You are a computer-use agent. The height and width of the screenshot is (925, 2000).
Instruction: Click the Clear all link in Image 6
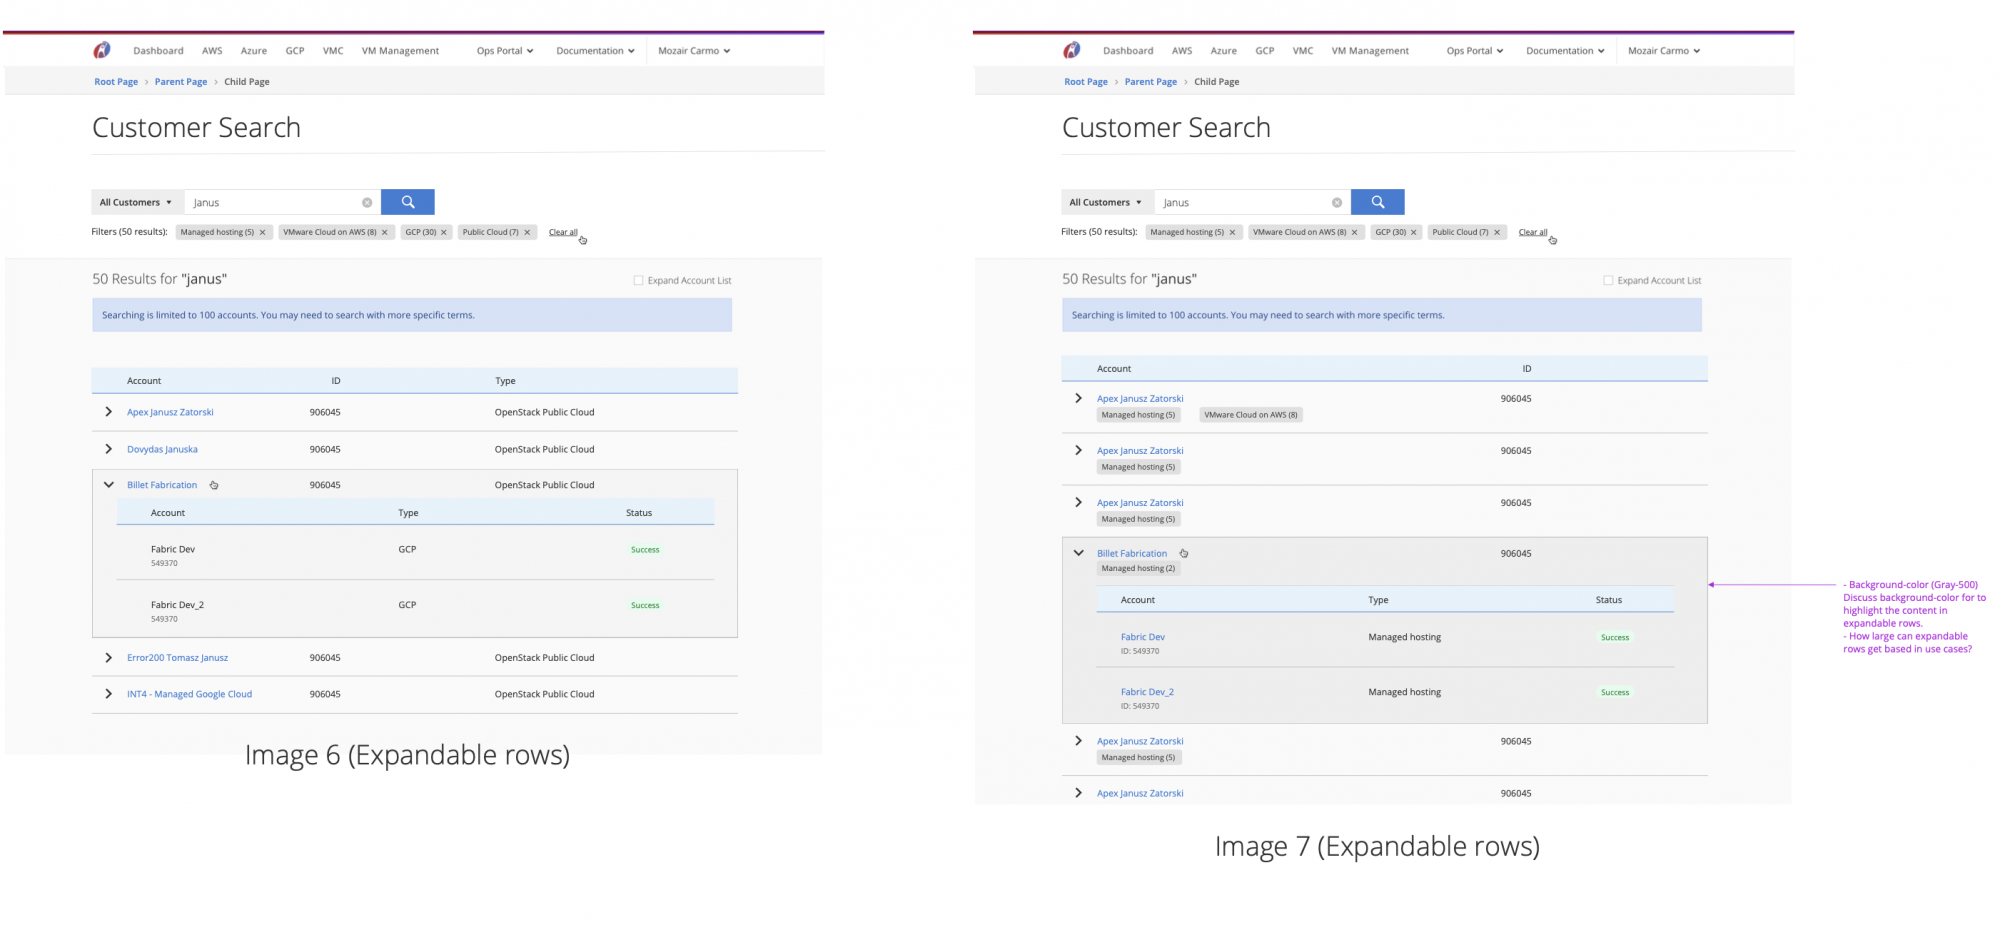(562, 232)
